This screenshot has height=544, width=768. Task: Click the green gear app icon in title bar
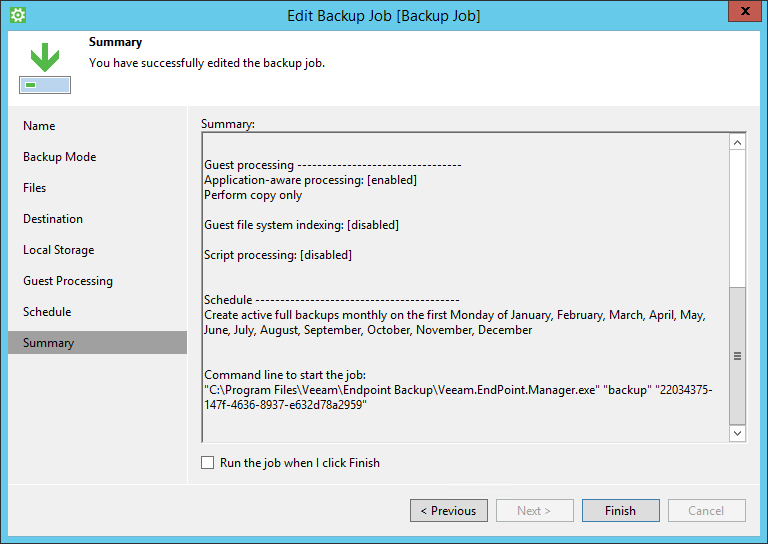tap(18, 15)
